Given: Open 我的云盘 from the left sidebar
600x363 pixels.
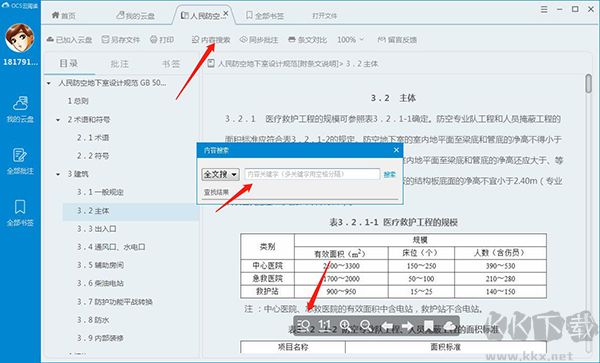Looking at the screenshot, I should (x=20, y=109).
